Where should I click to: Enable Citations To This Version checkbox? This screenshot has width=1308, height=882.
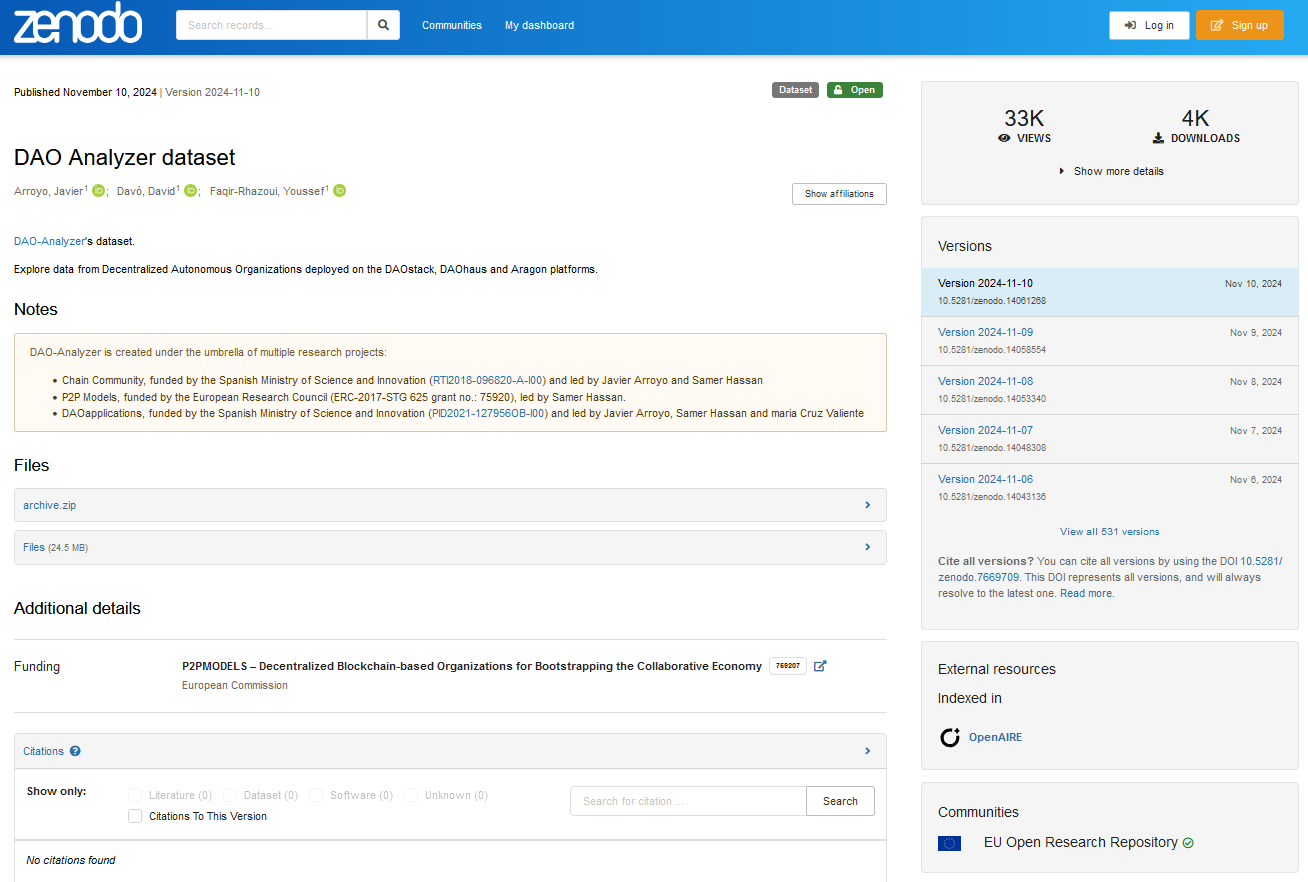click(x=135, y=816)
